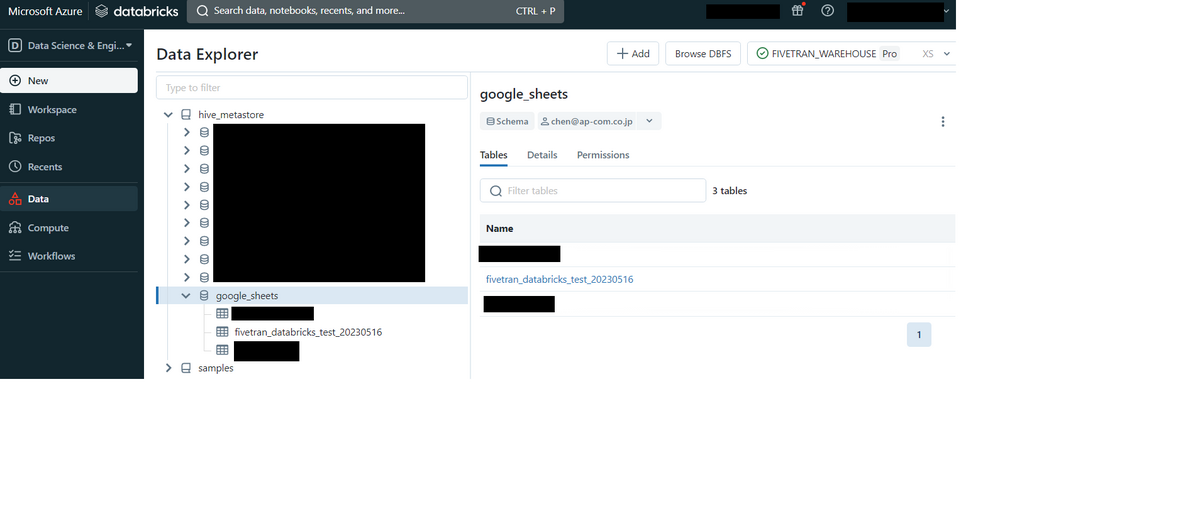Click the Filter tables search field
The height and width of the screenshot is (531, 1200).
coord(593,190)
